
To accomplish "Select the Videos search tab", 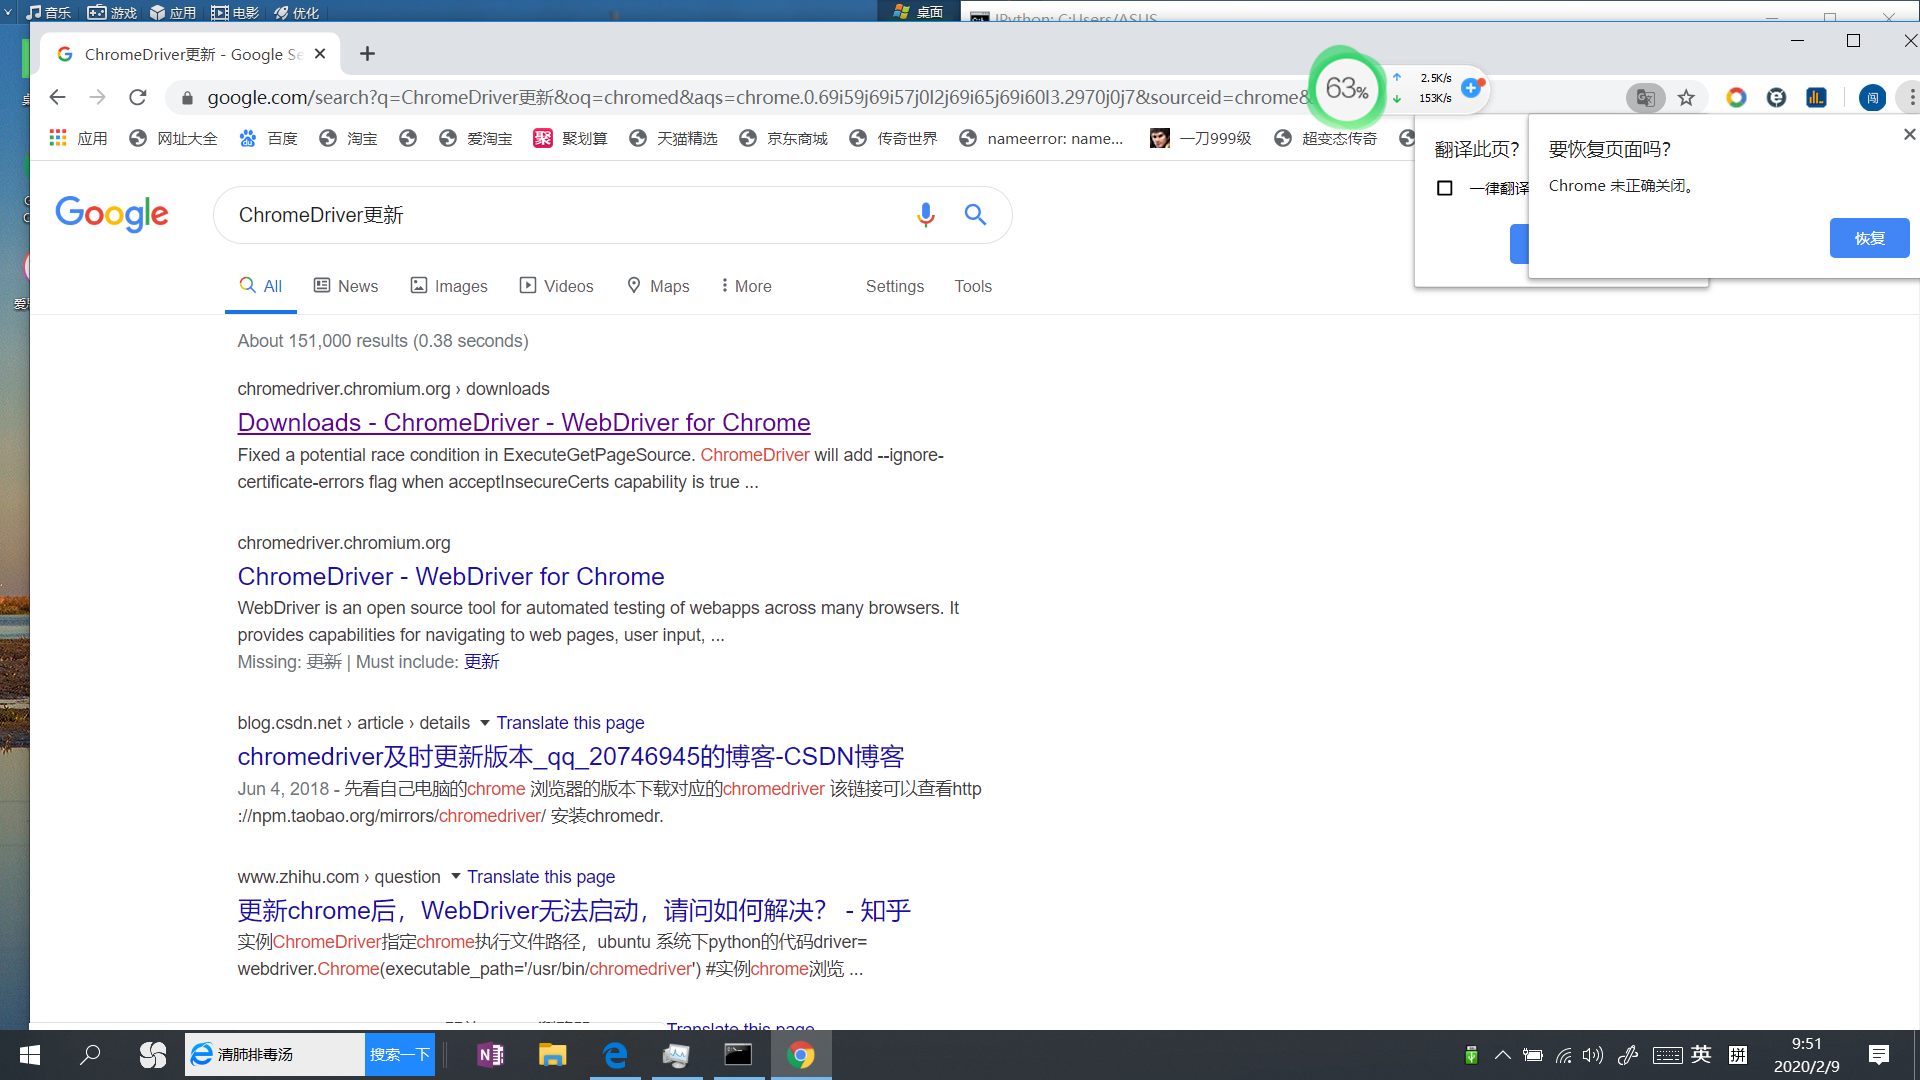I will point(554,286).
